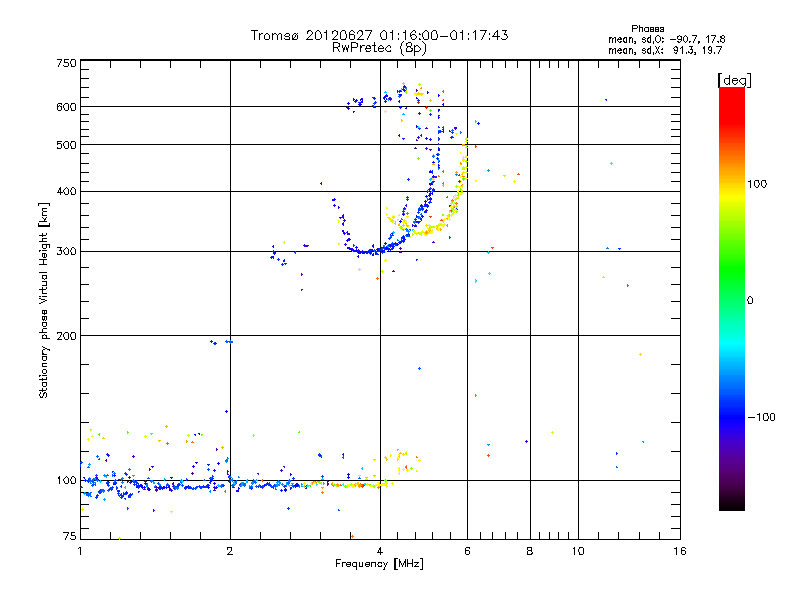Click the y-axis tick label '600'

66,107
